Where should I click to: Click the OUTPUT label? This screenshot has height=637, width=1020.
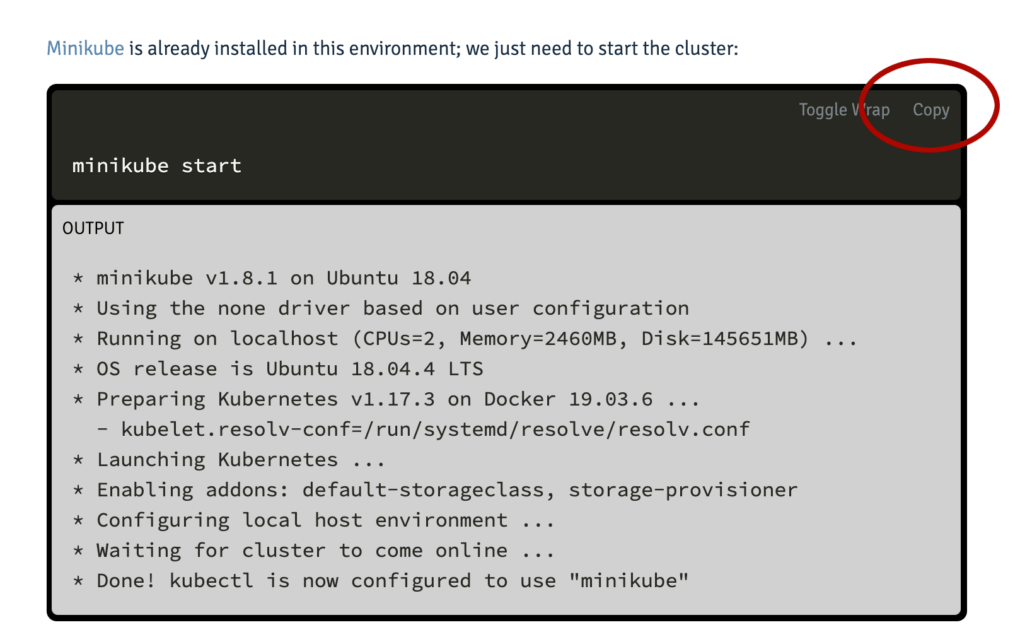(x=93, y=228)
